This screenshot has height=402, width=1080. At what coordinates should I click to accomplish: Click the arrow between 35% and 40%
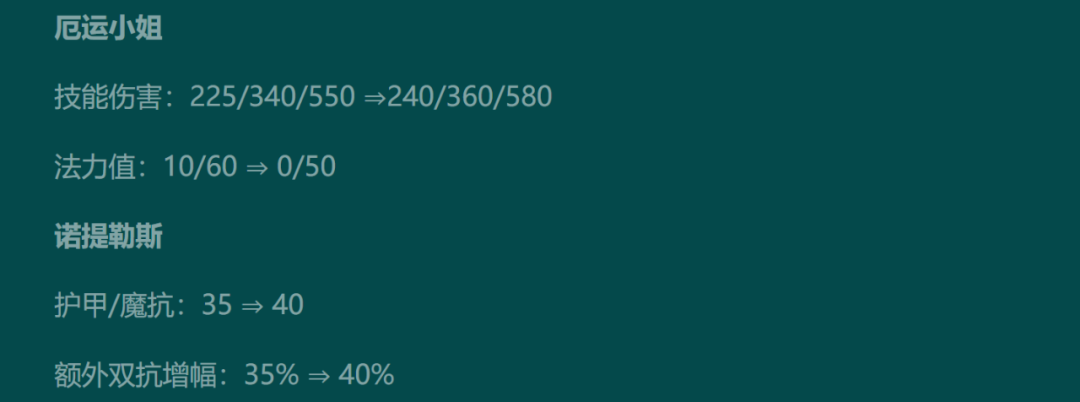(x=319, y=376)
